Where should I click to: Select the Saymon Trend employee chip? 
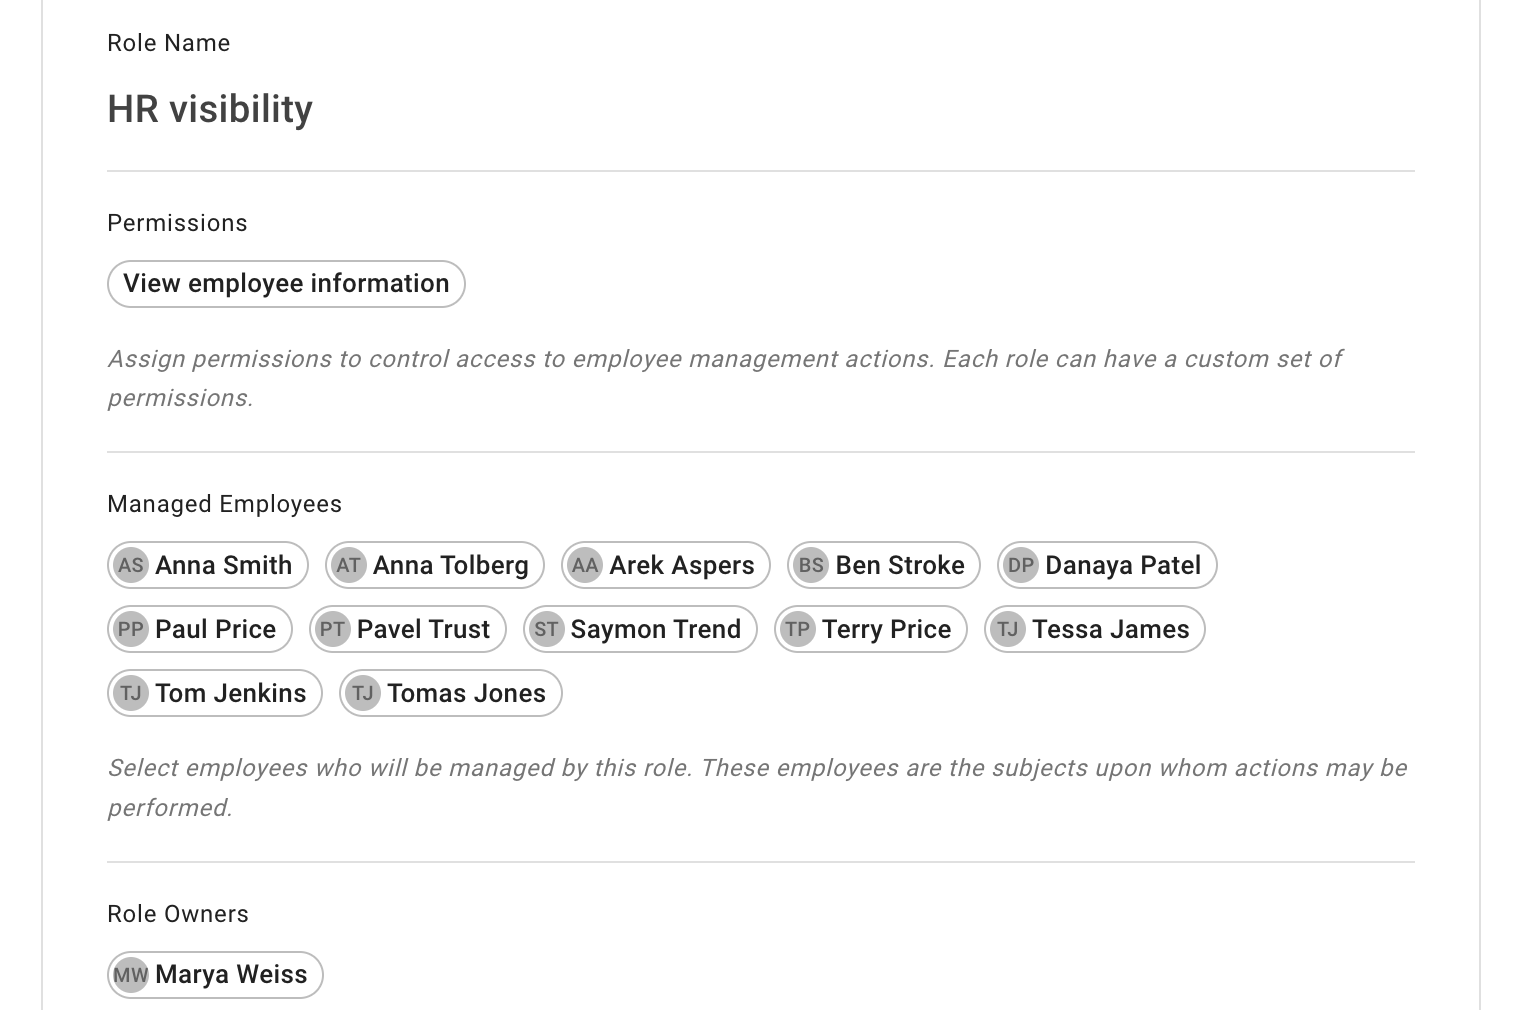click(639, 629)
